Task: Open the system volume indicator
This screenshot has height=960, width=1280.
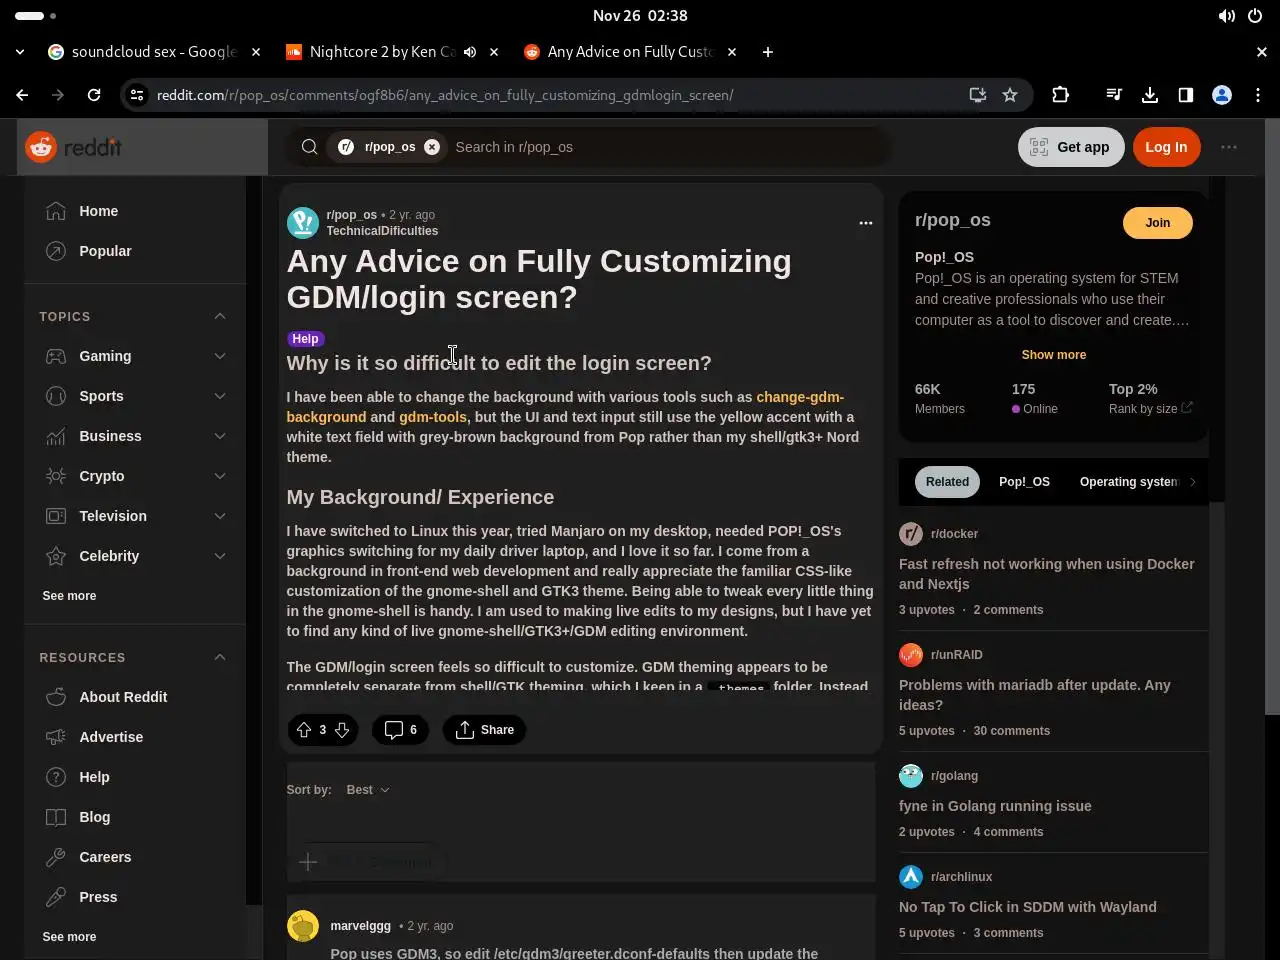Action: [1227, 16]
